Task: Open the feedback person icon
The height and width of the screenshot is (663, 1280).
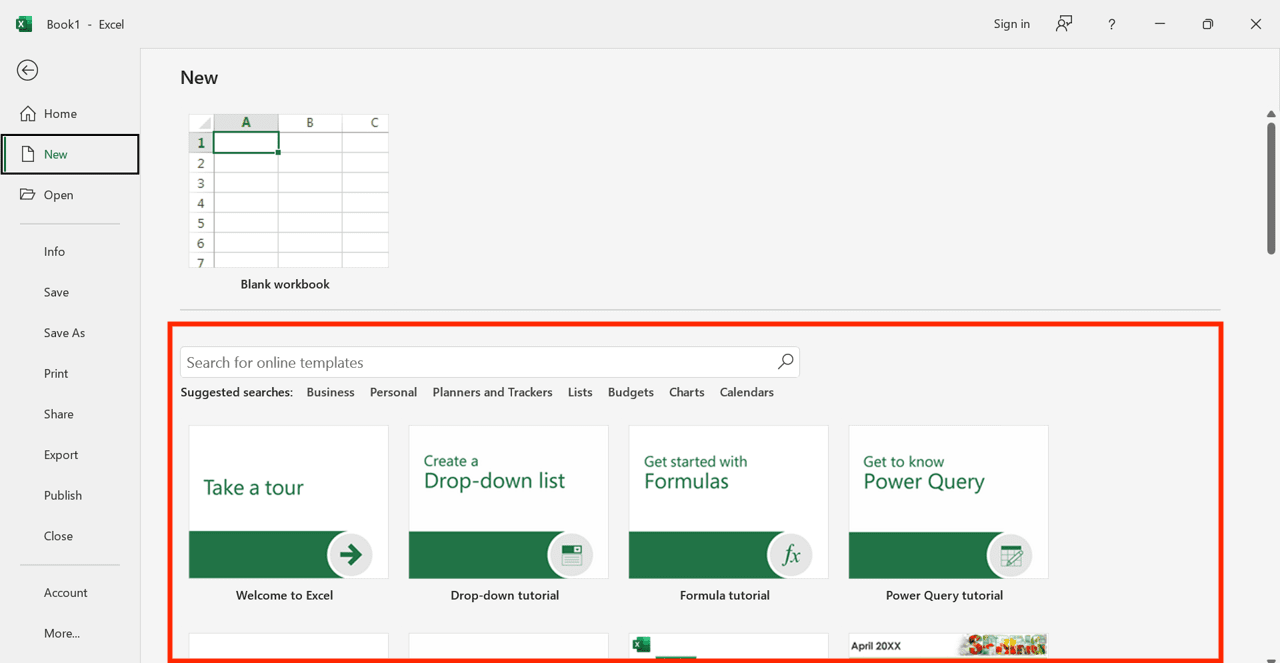Action: click(1064, 24)
